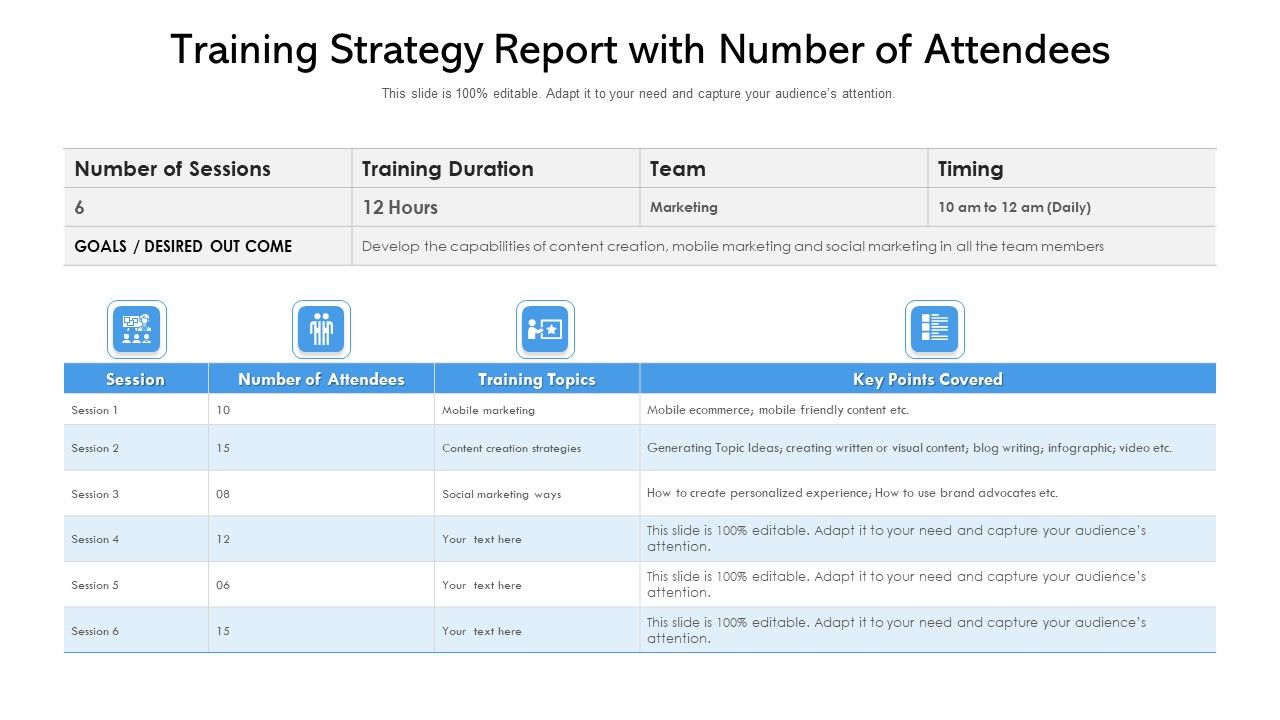
Task: Select 'Mobile ecommerce; mobile friendly content etc.' text
Action: 778,410
